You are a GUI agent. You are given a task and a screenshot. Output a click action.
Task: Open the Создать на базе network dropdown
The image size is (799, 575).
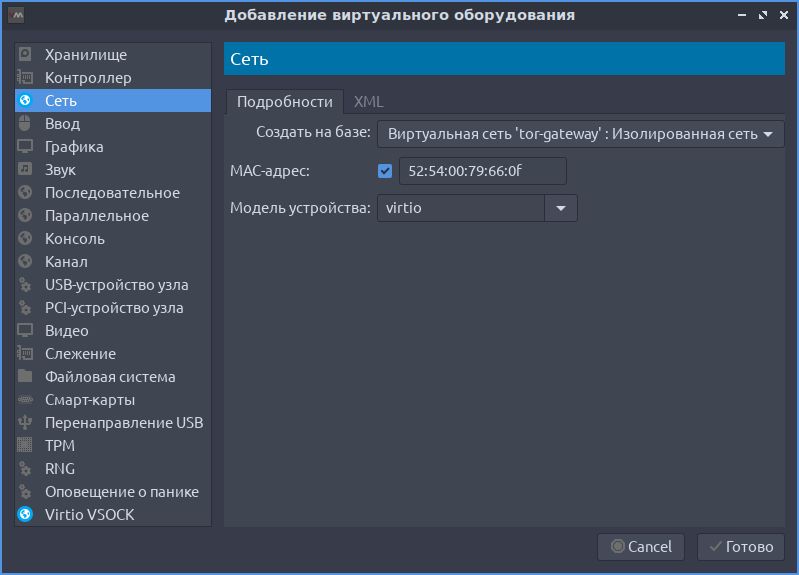click(x=580, y=134)
